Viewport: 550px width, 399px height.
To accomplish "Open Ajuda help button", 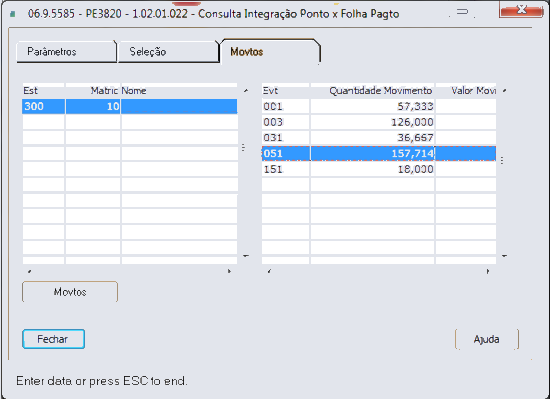I will coord(487,339).
